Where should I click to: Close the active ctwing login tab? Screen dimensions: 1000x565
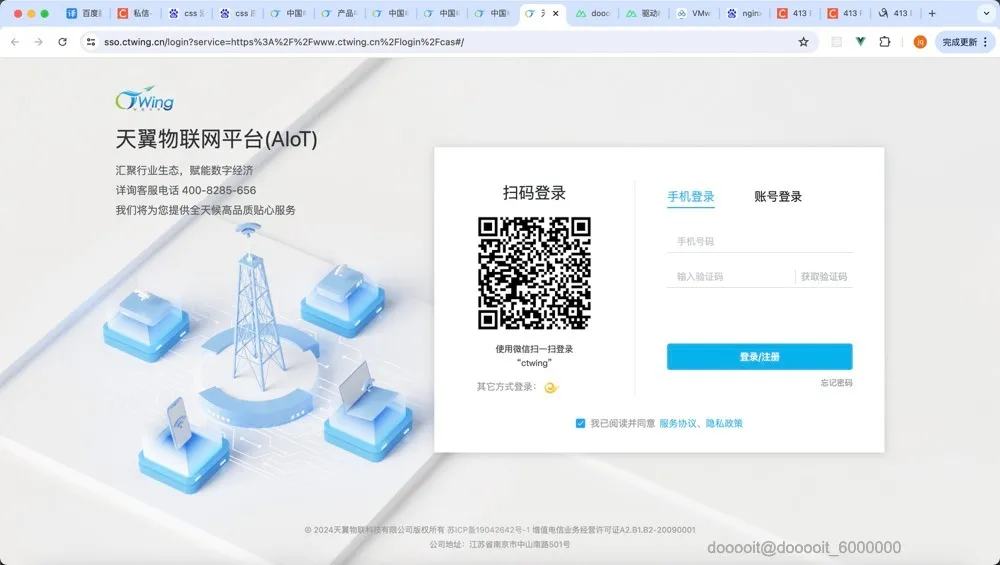(x=555, y=13)
